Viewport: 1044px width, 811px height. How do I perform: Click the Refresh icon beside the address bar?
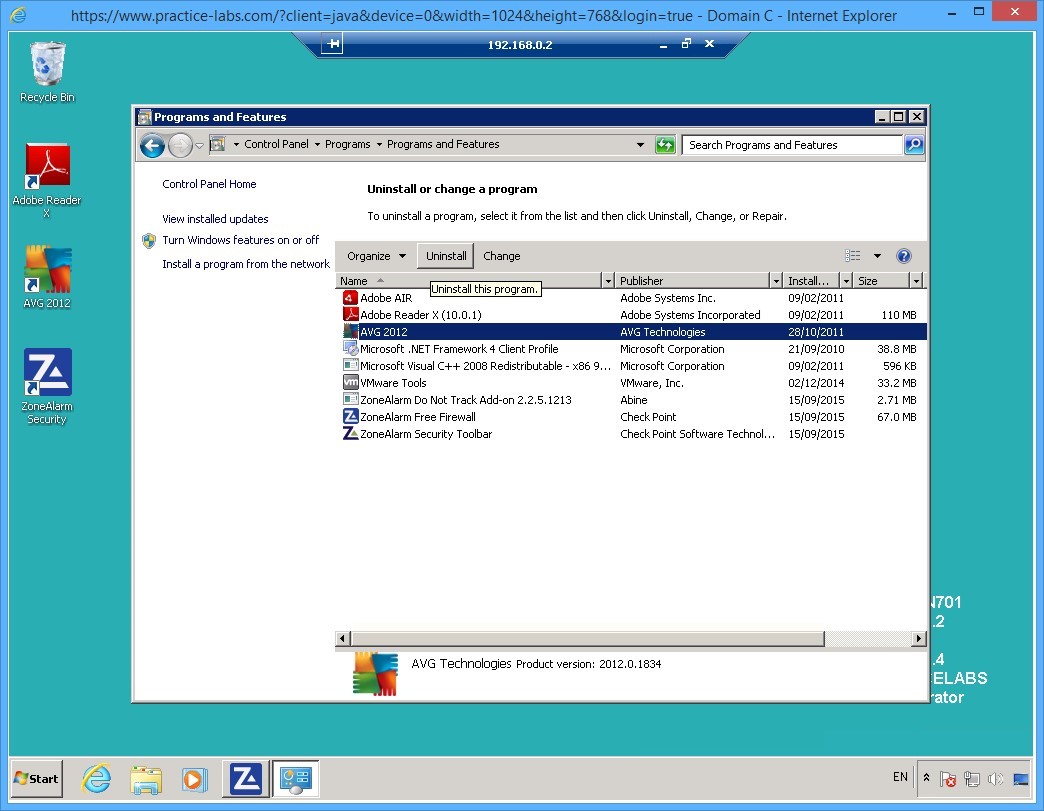coord(665,145)
